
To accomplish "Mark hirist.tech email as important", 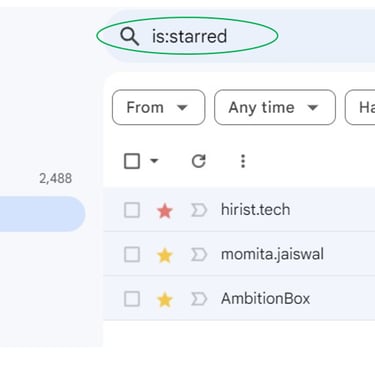I will (199, 211).
